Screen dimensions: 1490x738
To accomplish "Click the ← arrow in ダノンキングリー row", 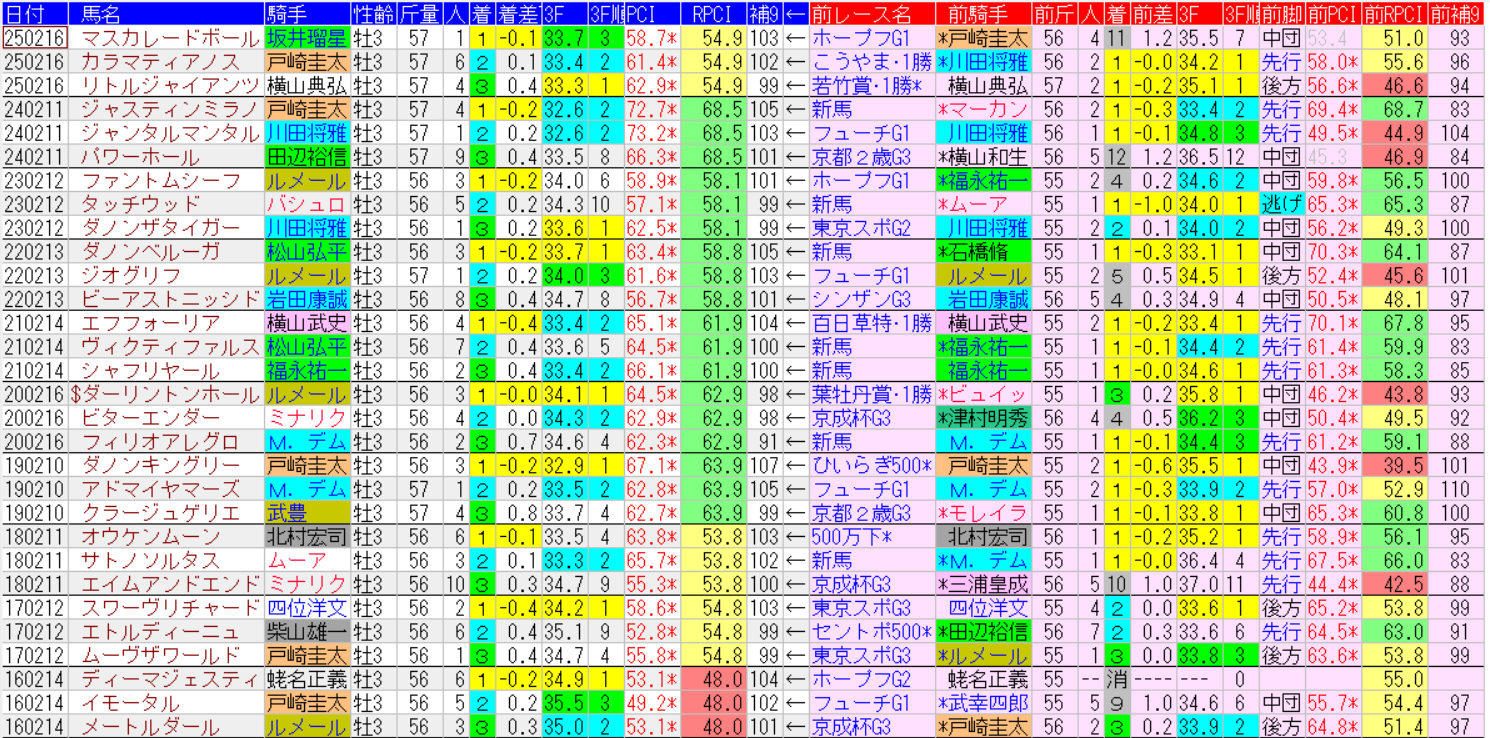I will tap(796, 466).
